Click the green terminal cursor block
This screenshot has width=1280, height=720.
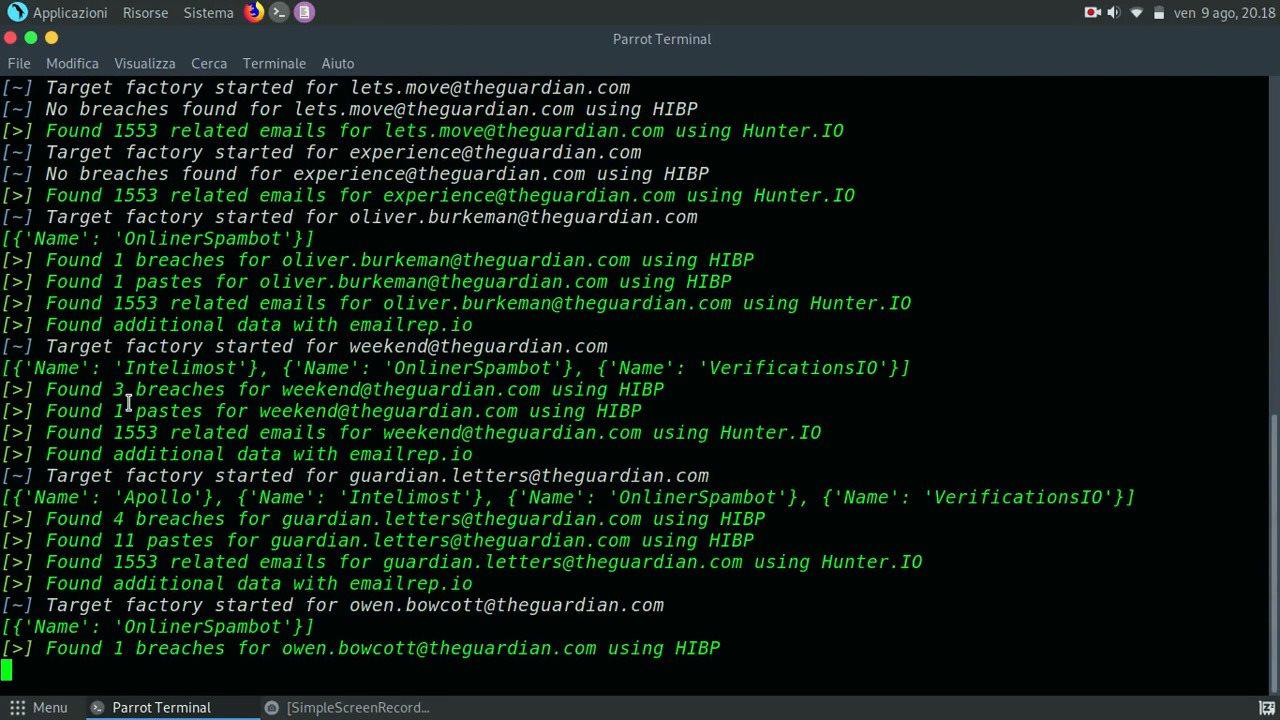pos(6,670)
